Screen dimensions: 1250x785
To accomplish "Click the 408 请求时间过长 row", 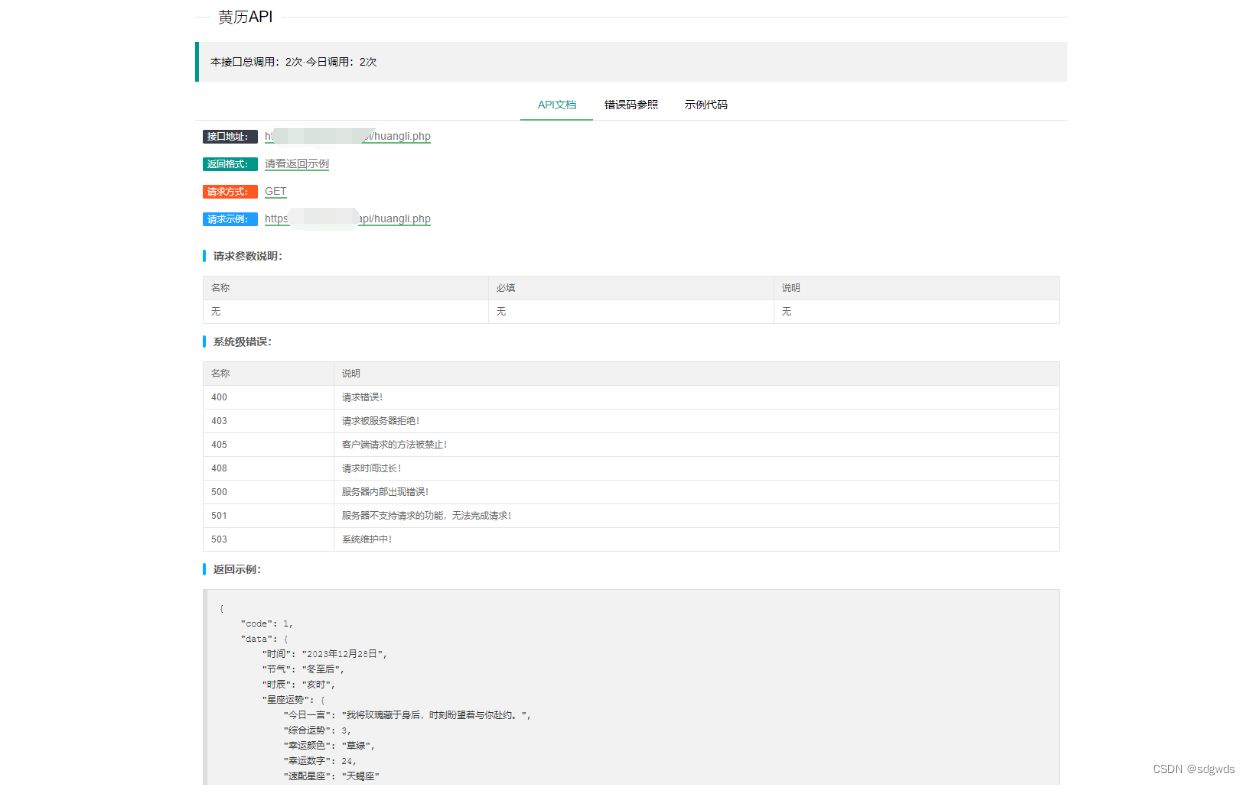I will coord(630,468).
